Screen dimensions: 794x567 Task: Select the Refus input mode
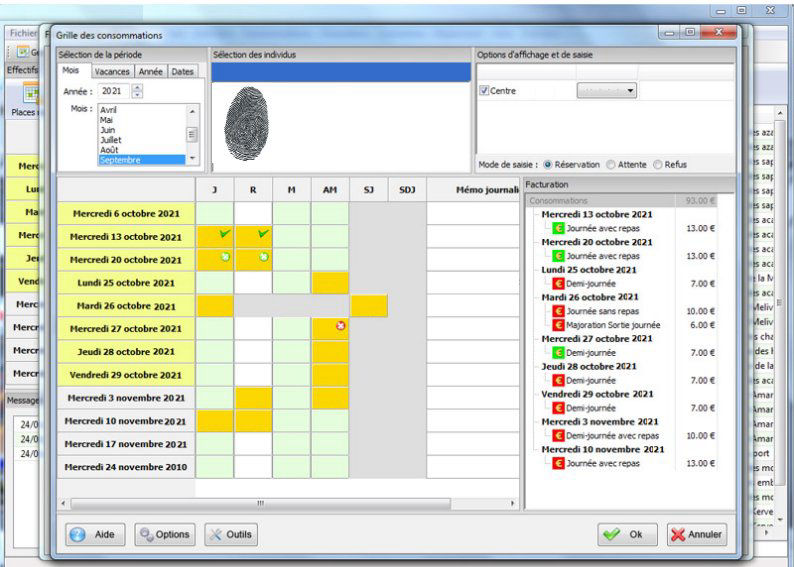click(657, 165)
